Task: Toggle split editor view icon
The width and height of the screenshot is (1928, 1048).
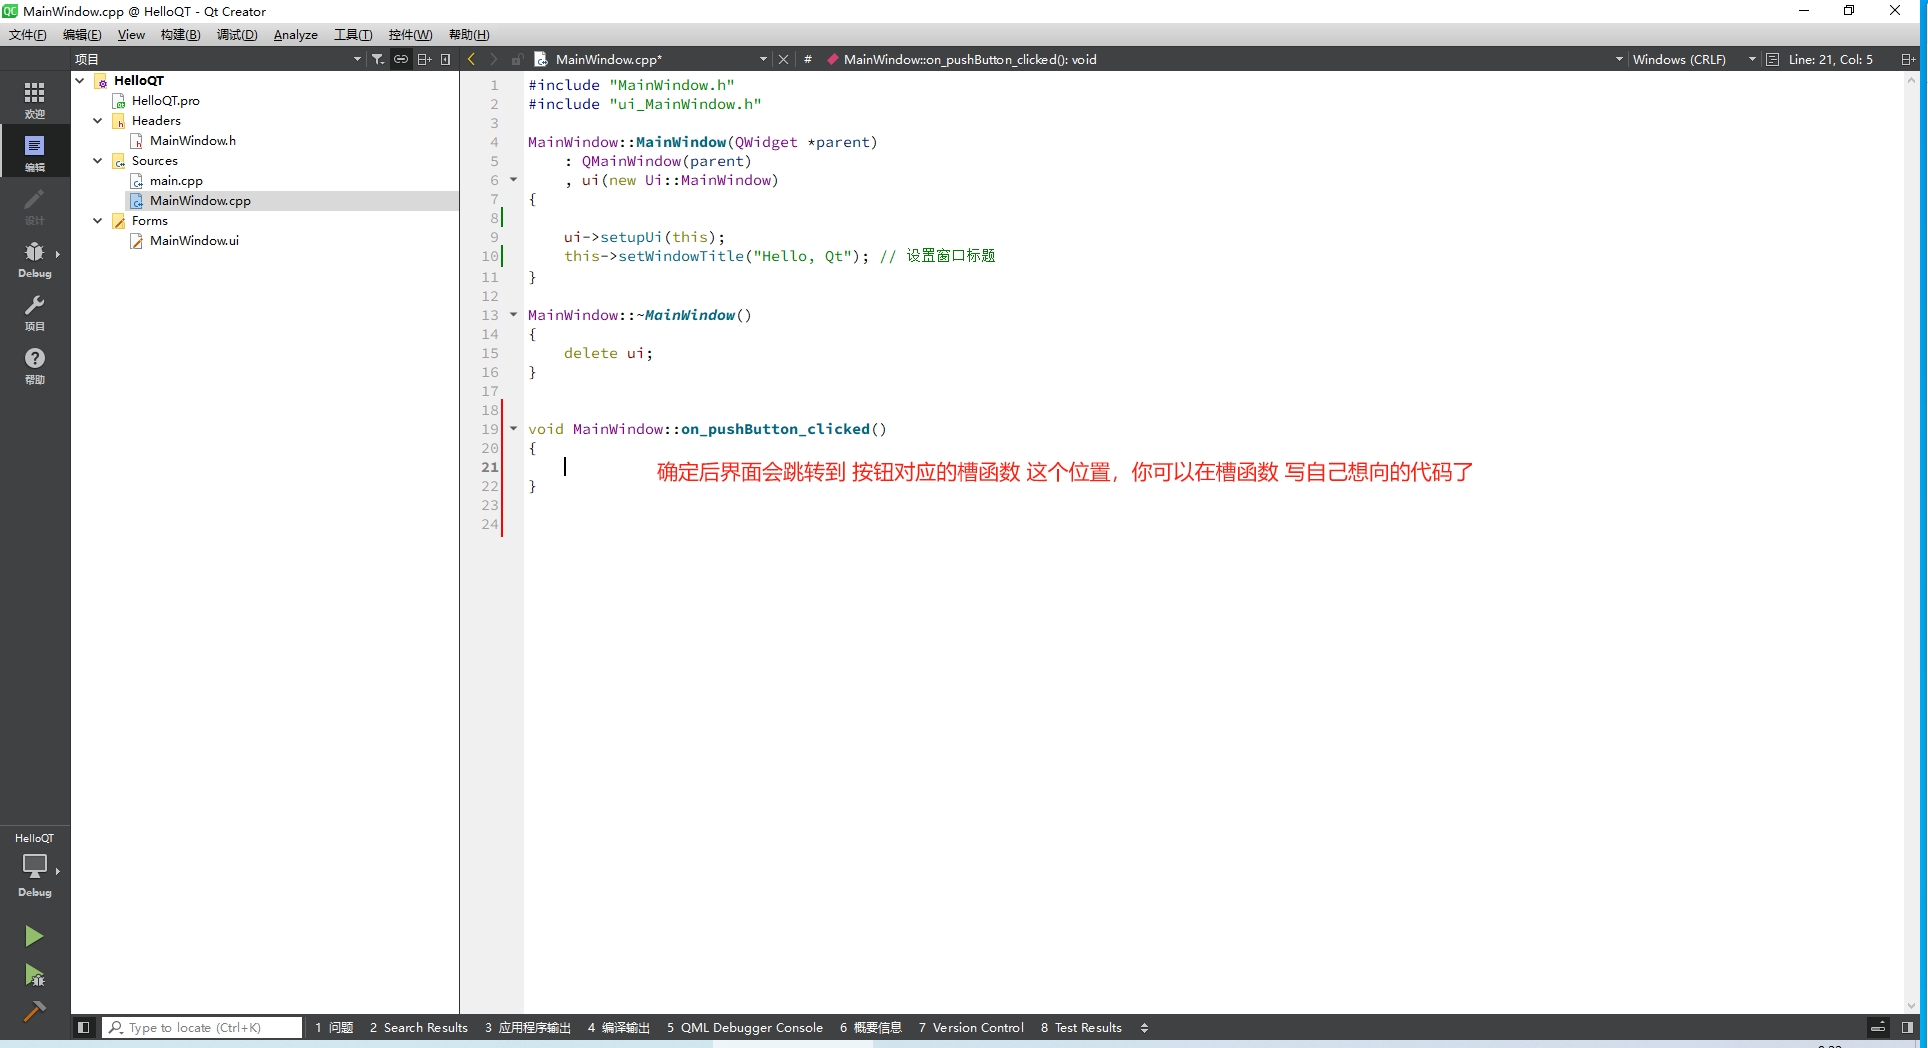Action: pyautogui.click(x=1908, y=59)
